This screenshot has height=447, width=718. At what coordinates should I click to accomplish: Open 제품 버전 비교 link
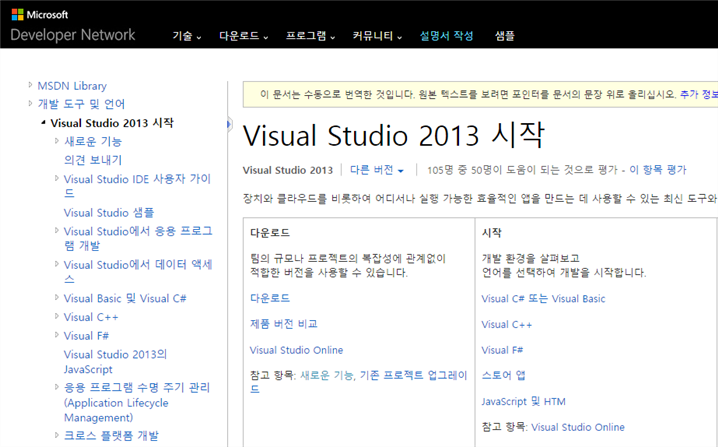point(283,324)
